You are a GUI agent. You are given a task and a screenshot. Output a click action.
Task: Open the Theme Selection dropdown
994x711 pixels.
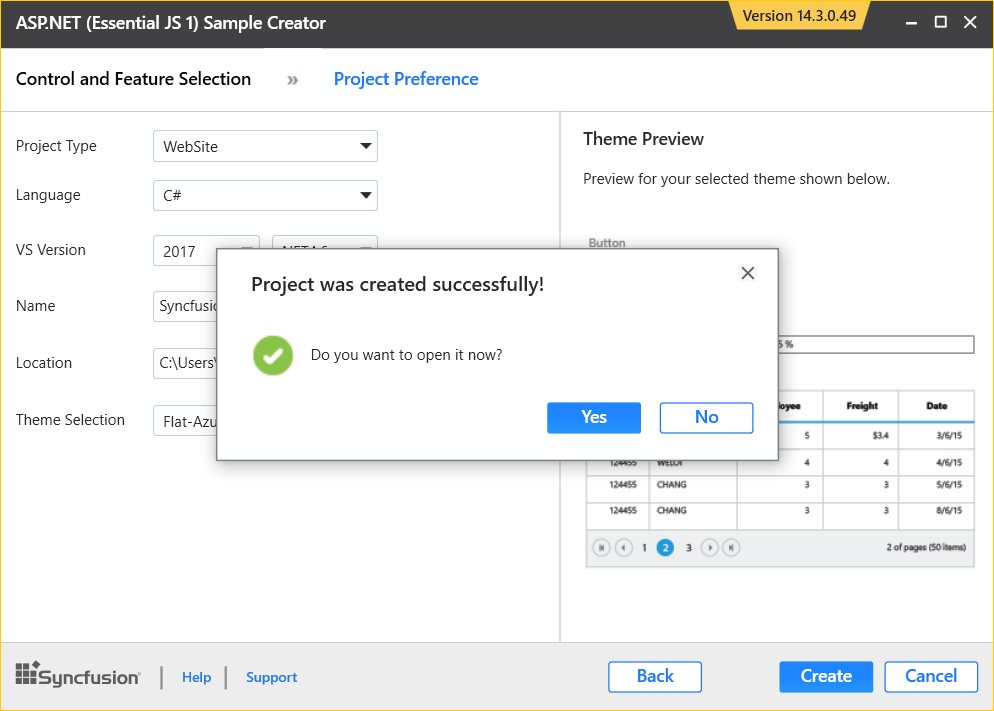[x=186, y=421]
